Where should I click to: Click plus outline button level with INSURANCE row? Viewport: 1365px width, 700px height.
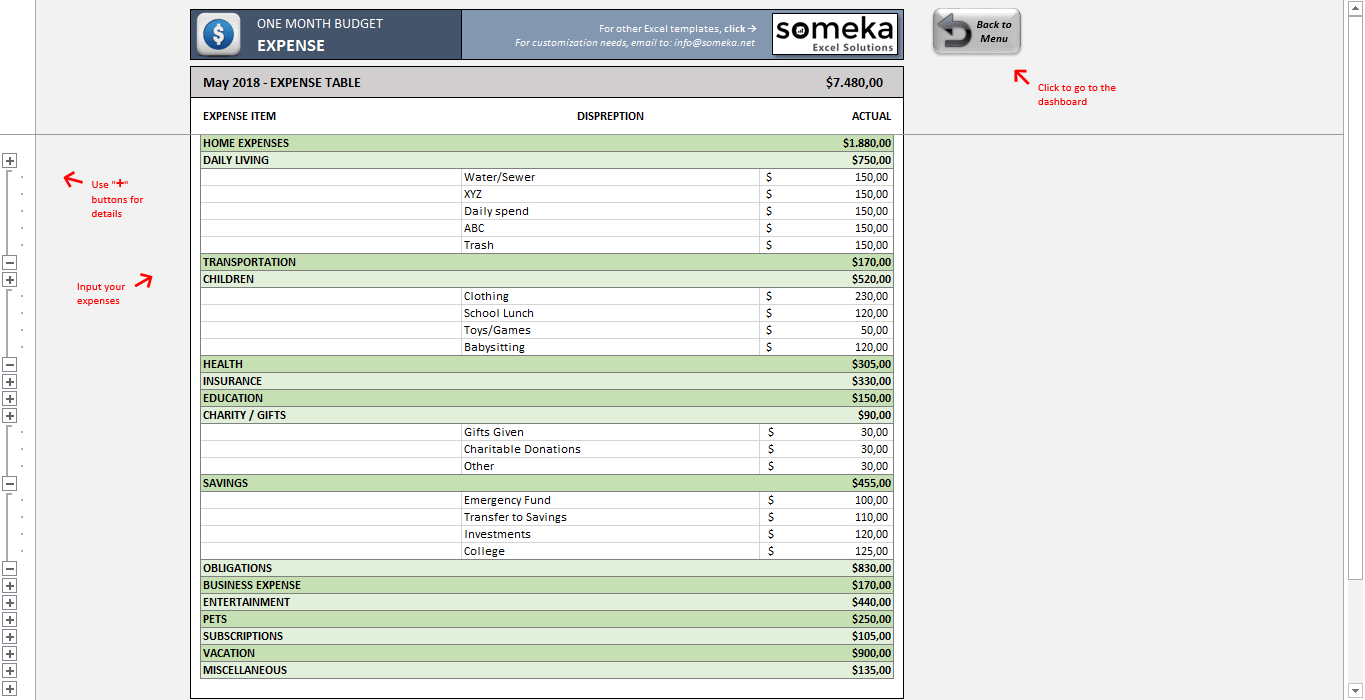tap(10, 381)
